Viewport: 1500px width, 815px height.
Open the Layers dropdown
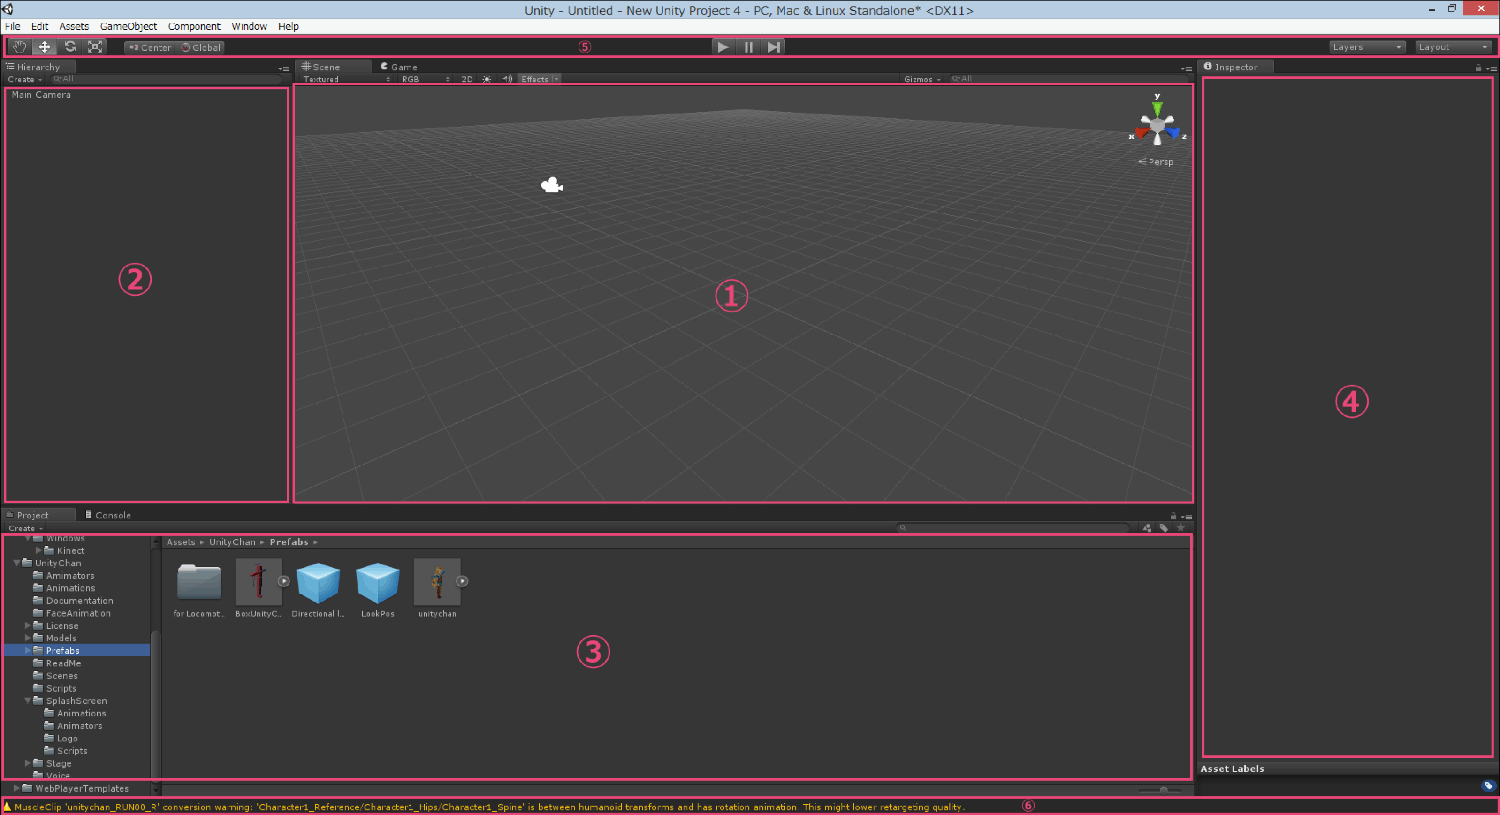(1367, 47)
